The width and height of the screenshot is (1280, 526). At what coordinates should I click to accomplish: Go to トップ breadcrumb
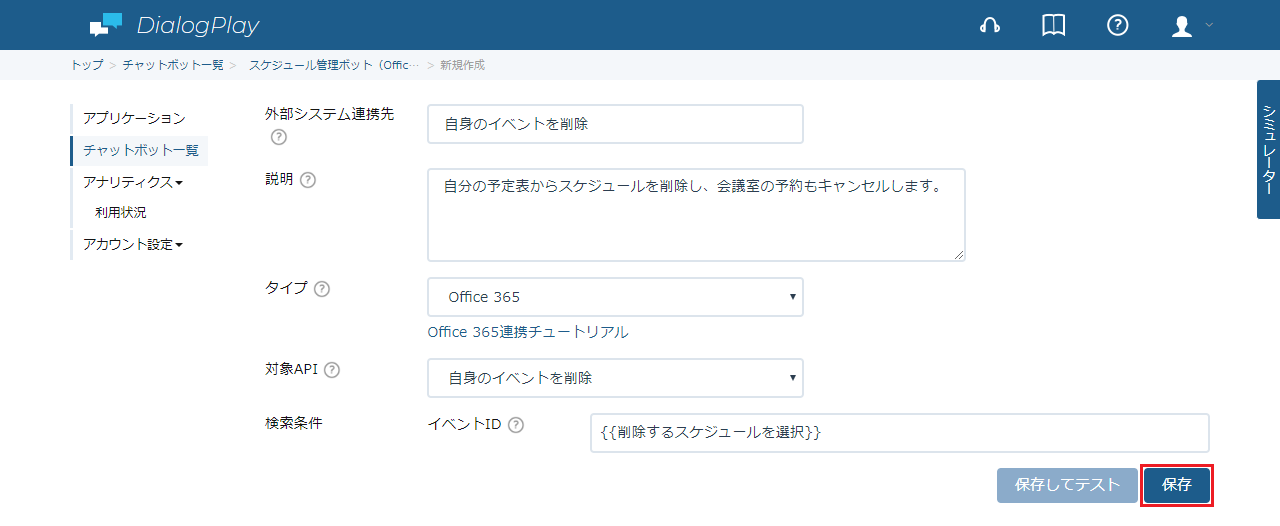click(x=86, y=65)
